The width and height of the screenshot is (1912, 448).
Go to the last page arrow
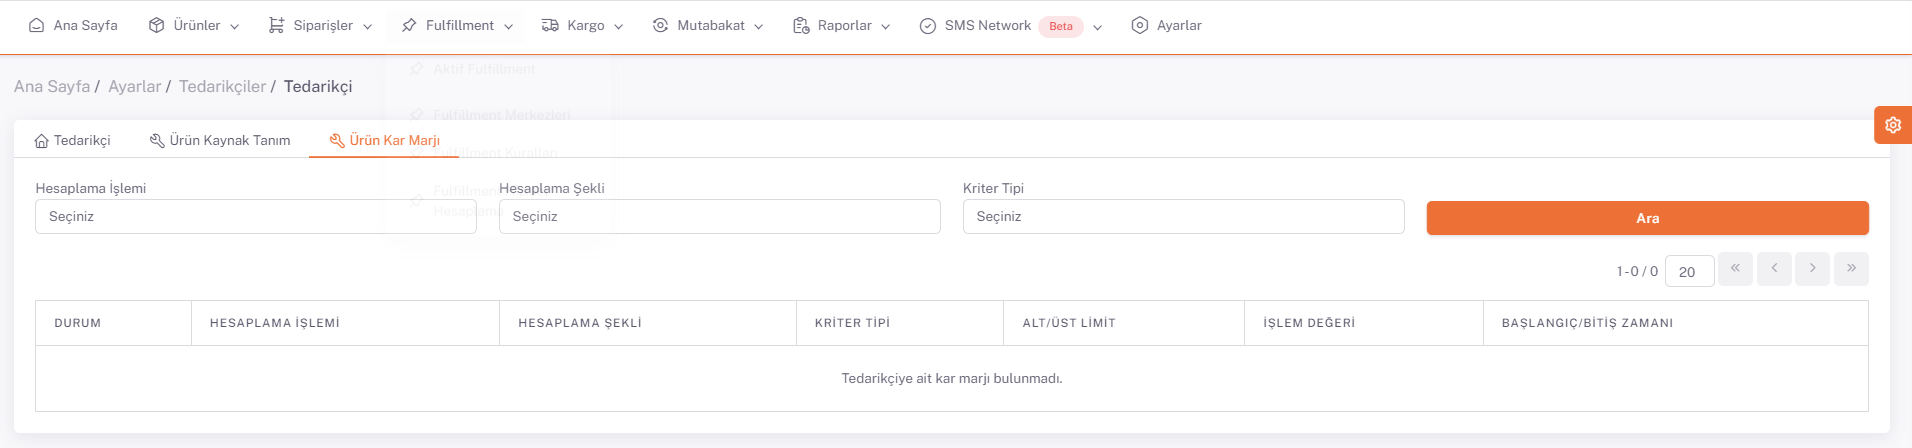pyautogui.click(x=1851, y=269)
